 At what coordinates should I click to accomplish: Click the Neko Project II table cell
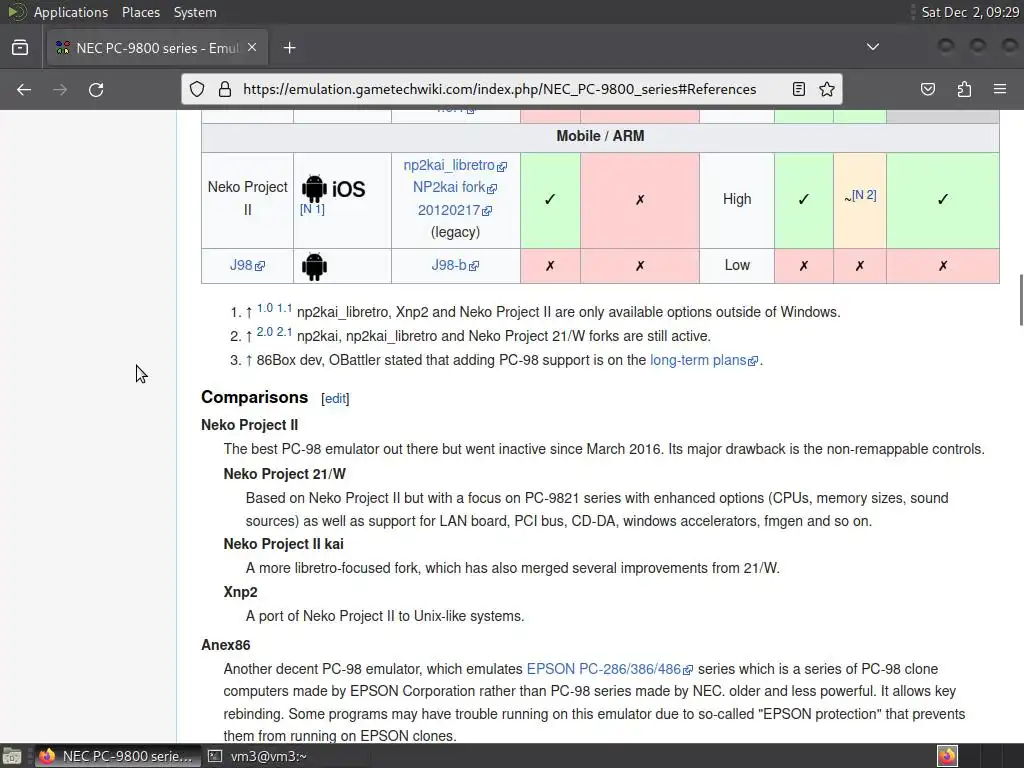247,199
